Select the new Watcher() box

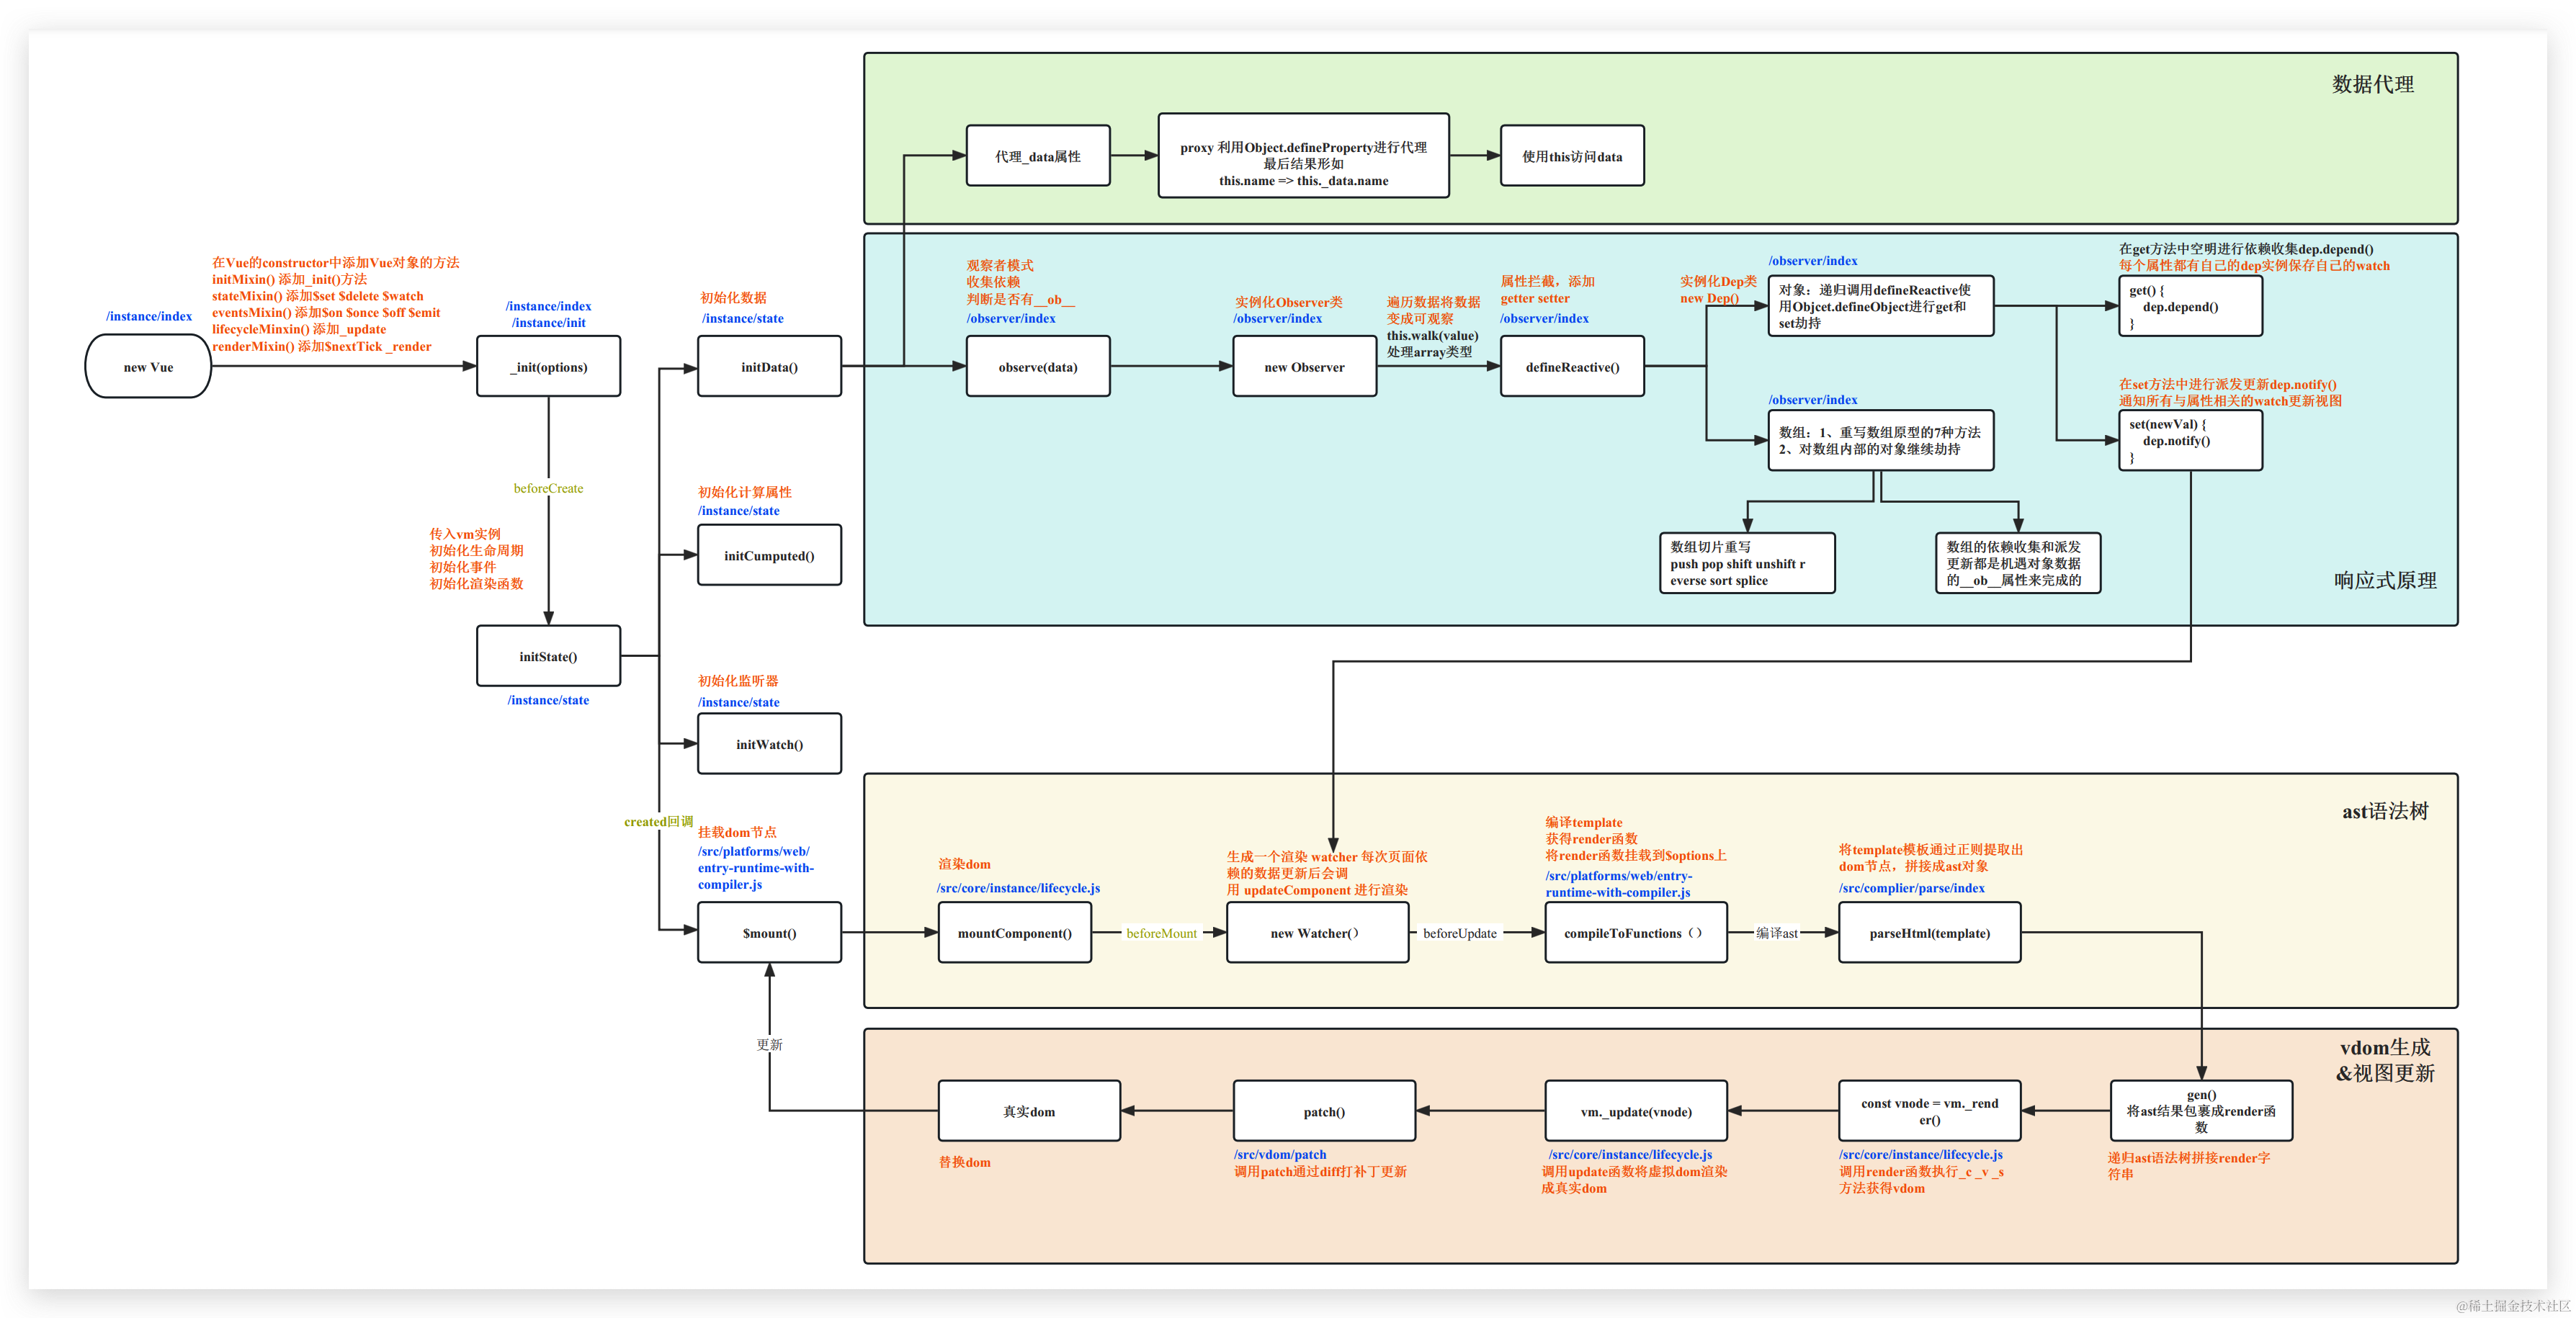1317,933
